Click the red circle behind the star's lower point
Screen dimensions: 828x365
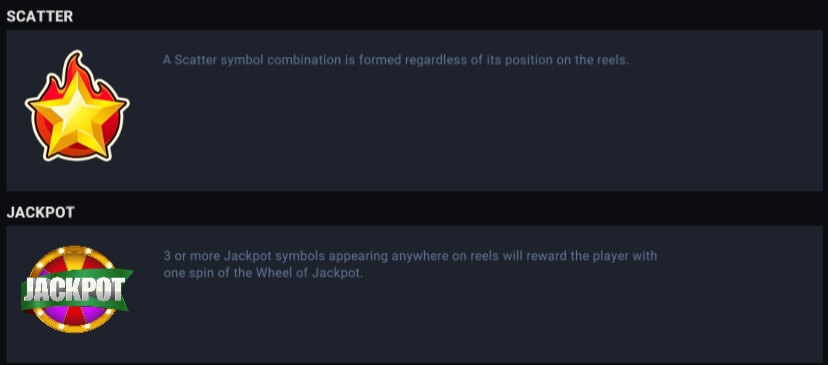78,151
